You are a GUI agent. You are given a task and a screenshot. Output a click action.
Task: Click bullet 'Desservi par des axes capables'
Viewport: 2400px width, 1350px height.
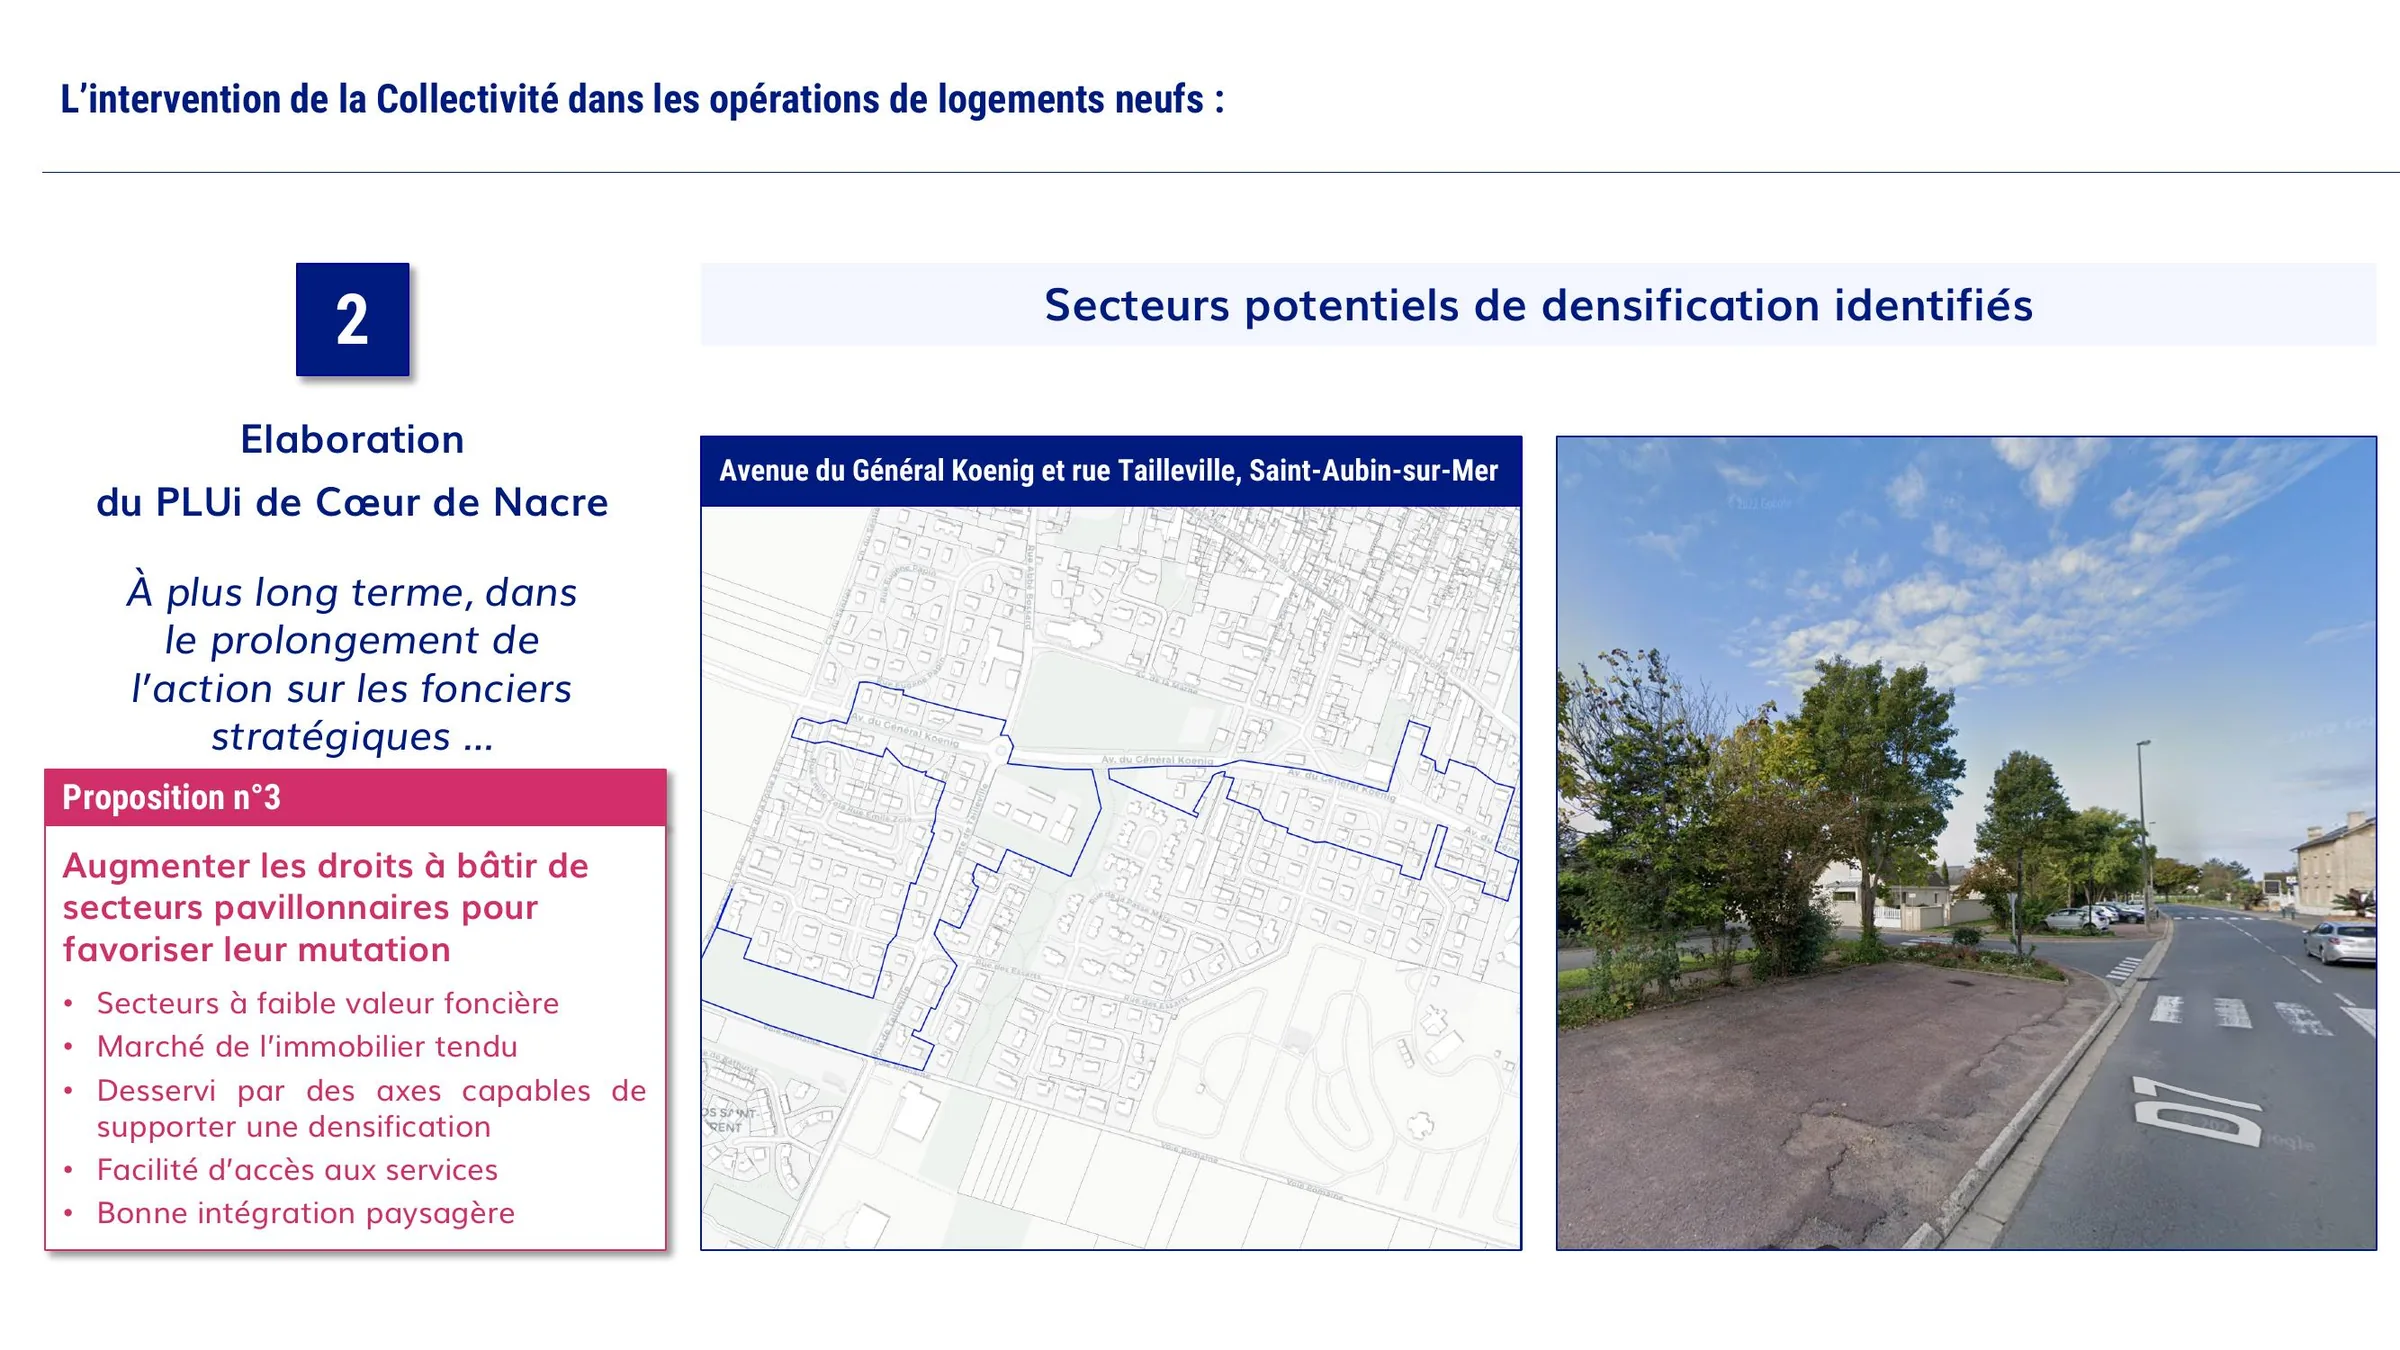[371, 1108]
